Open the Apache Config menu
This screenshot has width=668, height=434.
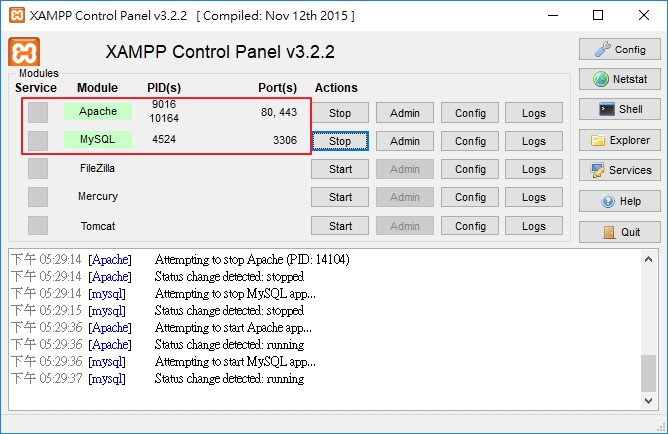tap(470, 113)
